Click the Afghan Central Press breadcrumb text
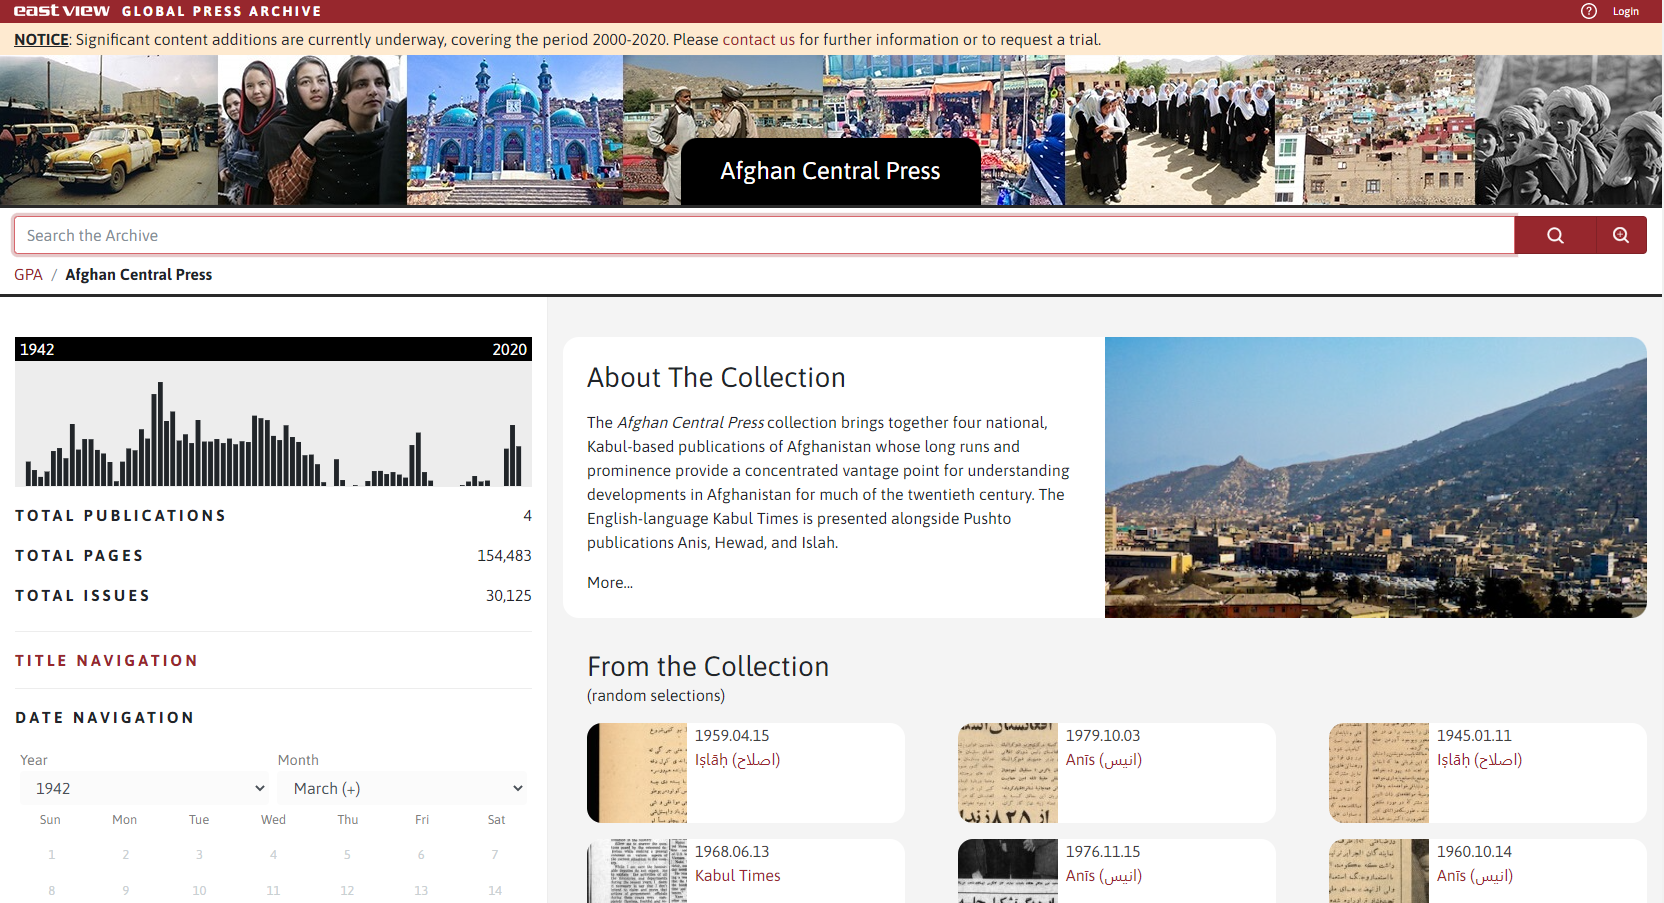The image size is (1664, 903). click(139, 274)
